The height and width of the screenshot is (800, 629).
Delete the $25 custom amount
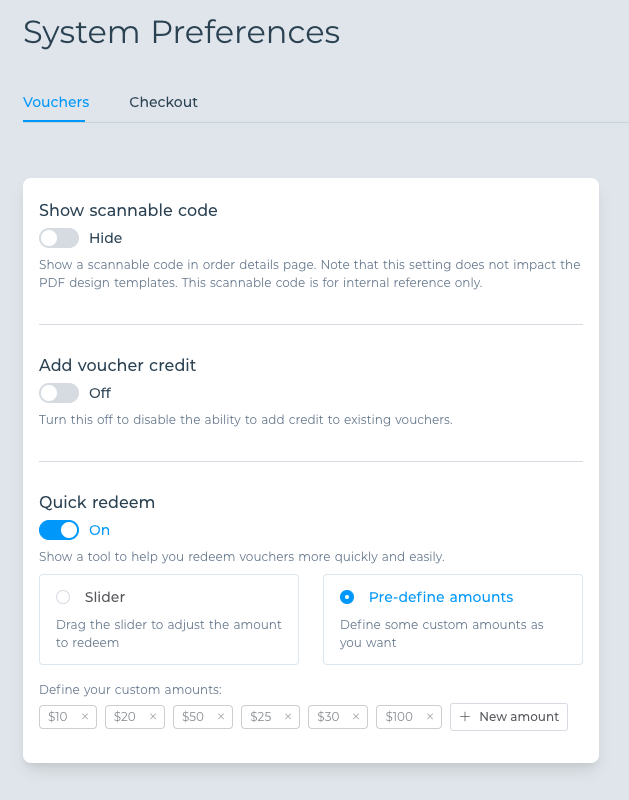pyautogui.click(x=288, y=717)
